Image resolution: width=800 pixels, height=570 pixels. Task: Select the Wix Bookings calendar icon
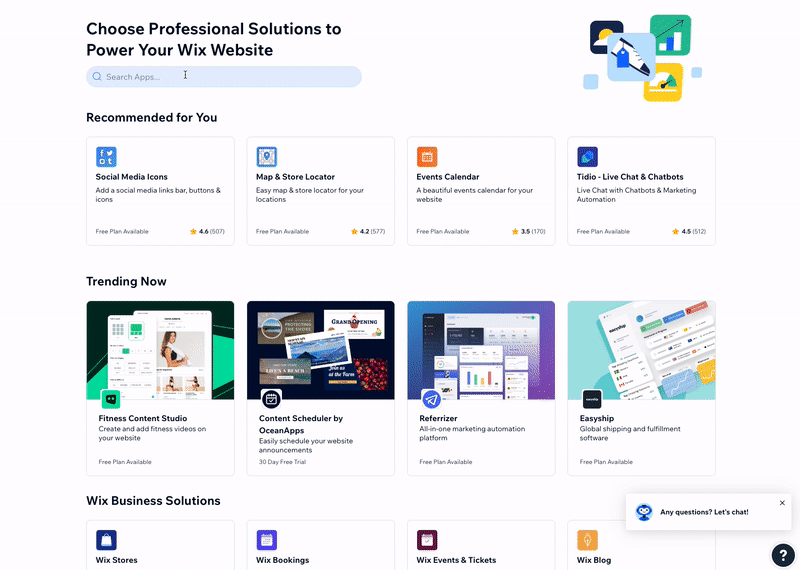267,540
